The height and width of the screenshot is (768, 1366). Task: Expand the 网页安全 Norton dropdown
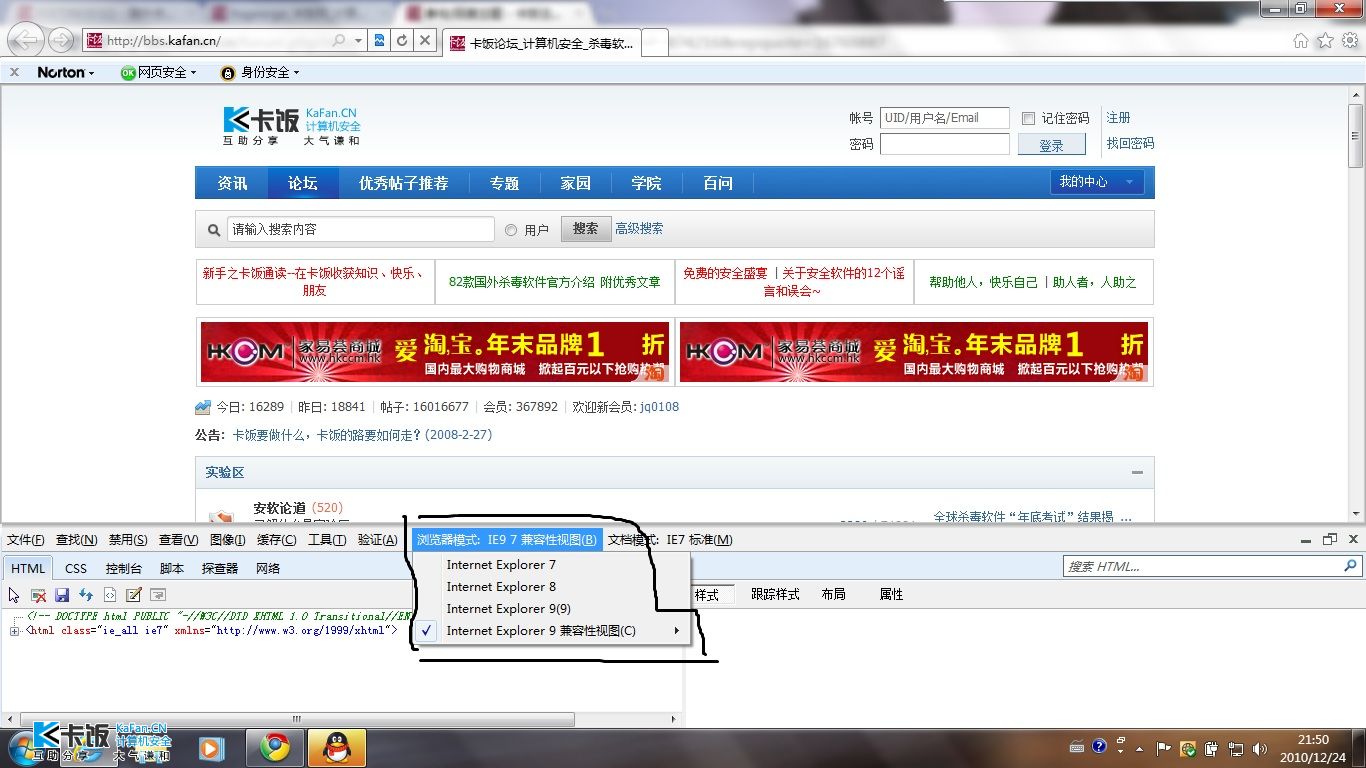(x=158, y=72)
